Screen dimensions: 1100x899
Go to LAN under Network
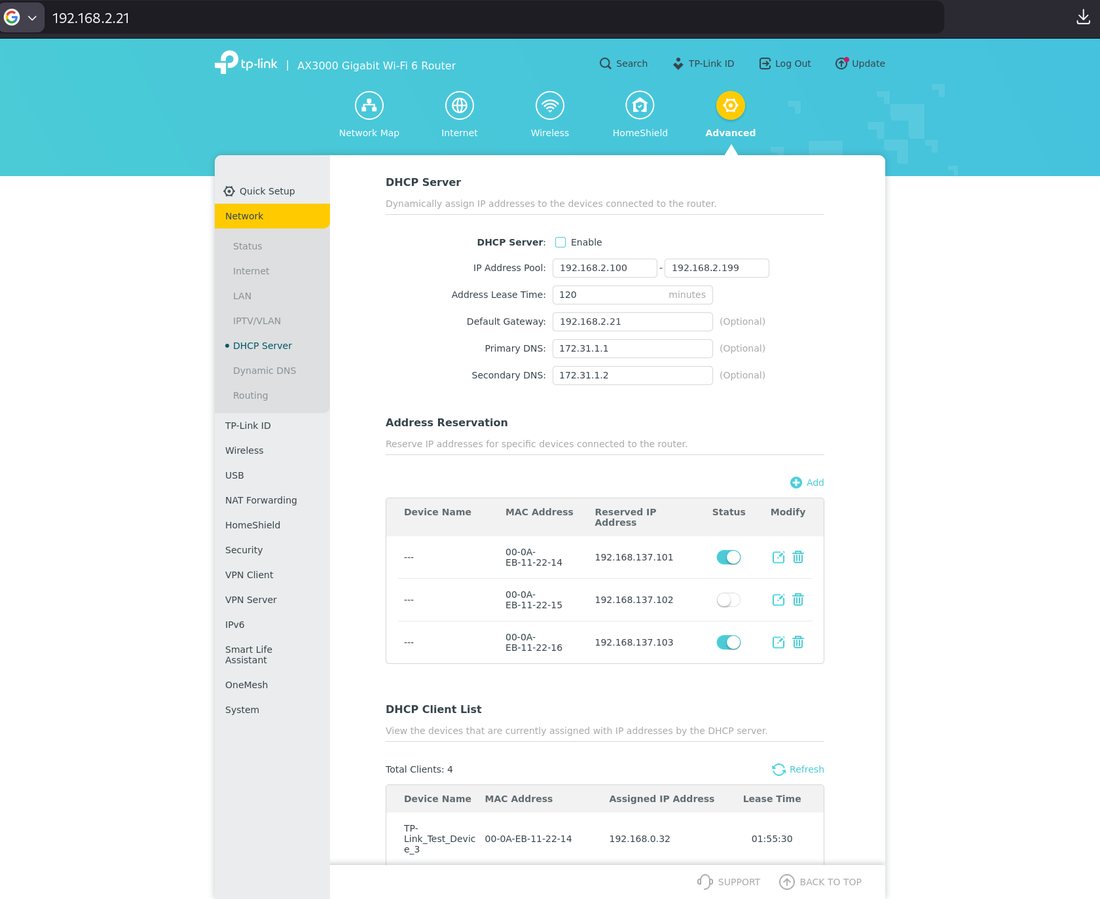(242, 296)
